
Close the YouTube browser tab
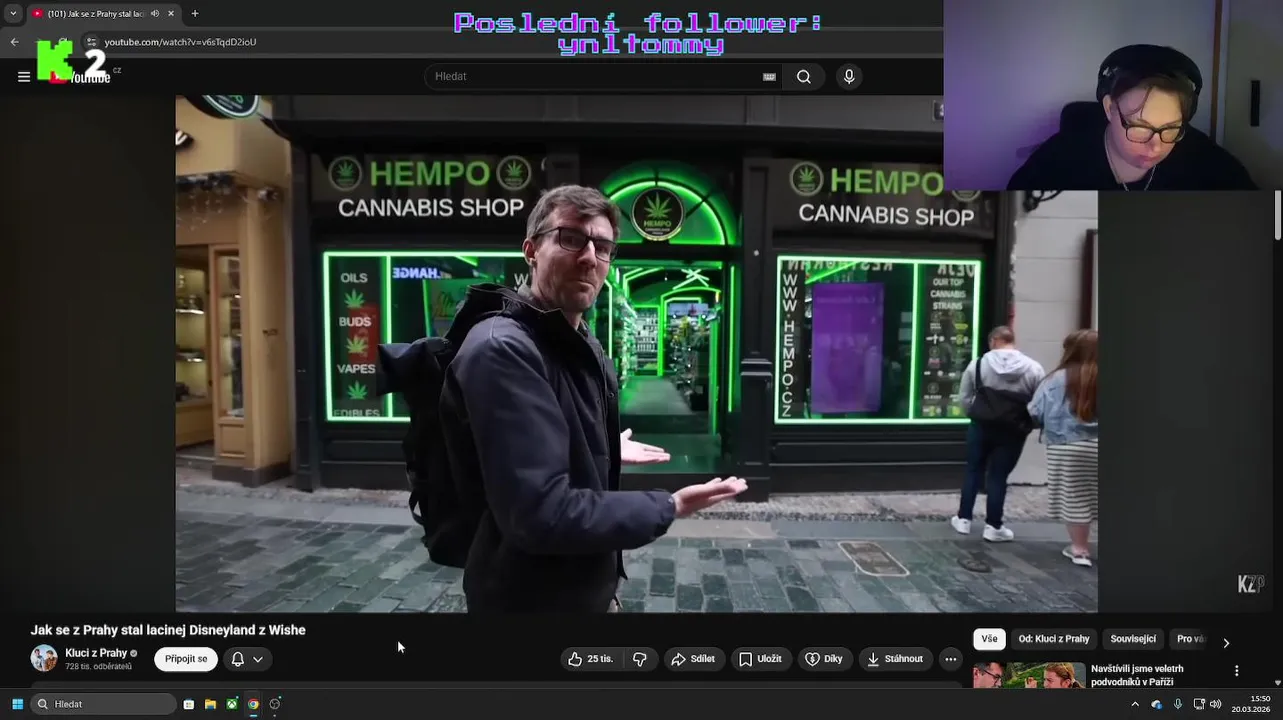(x=171, y=14)
